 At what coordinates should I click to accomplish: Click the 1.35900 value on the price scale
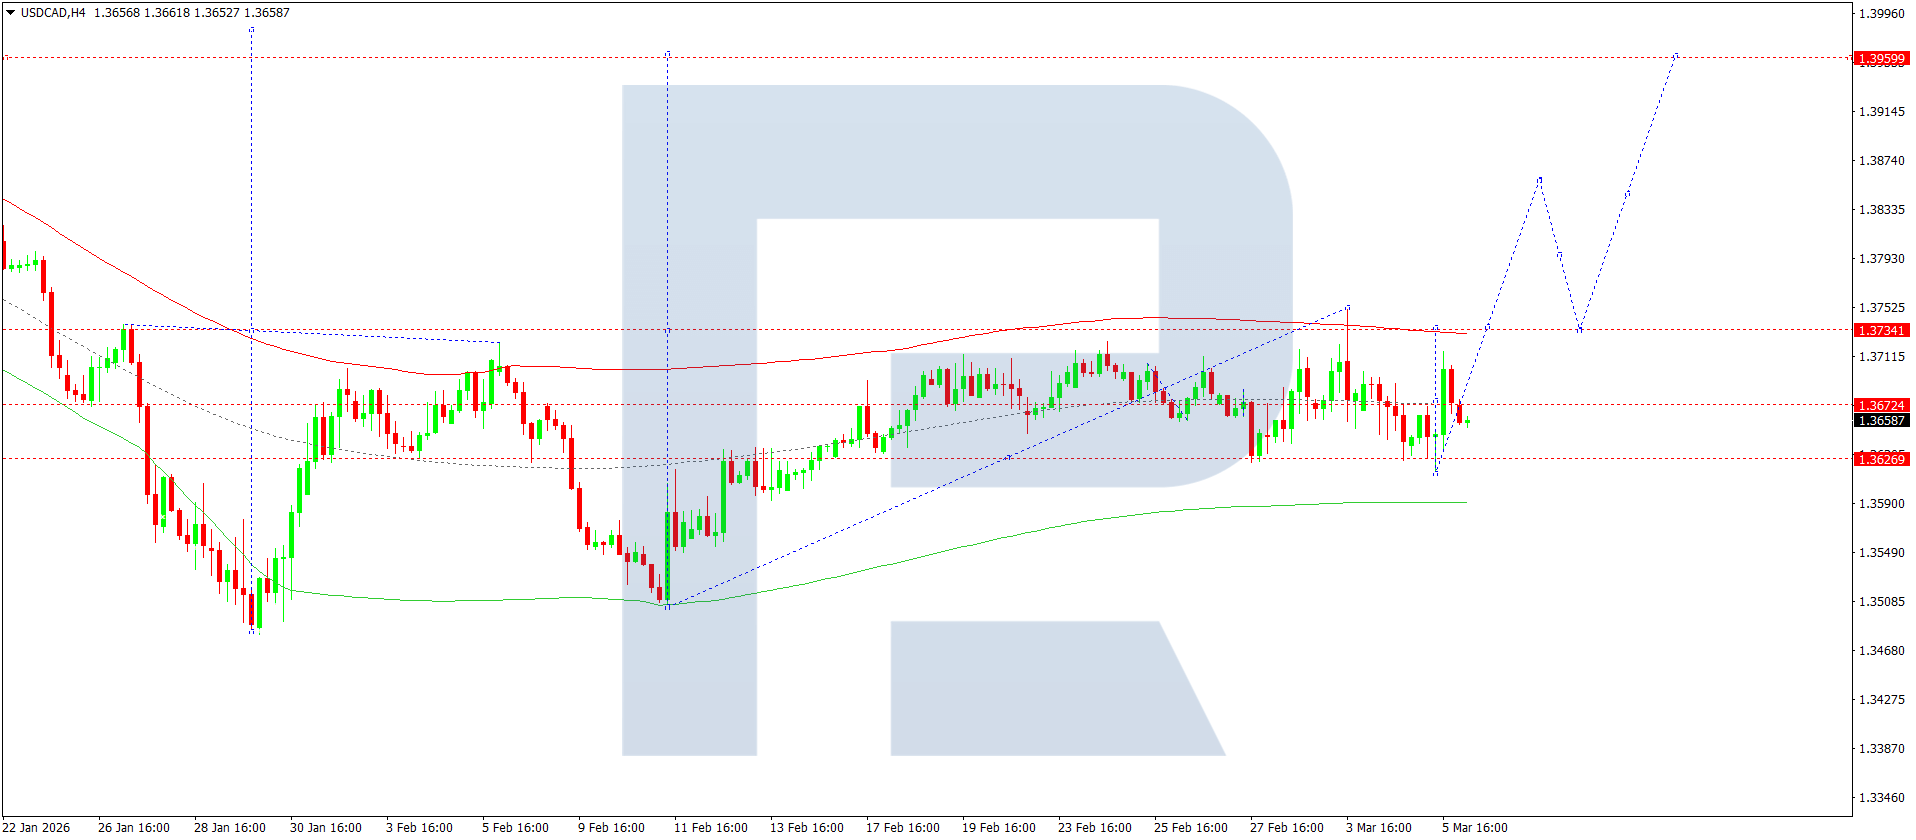point(1881,504)
